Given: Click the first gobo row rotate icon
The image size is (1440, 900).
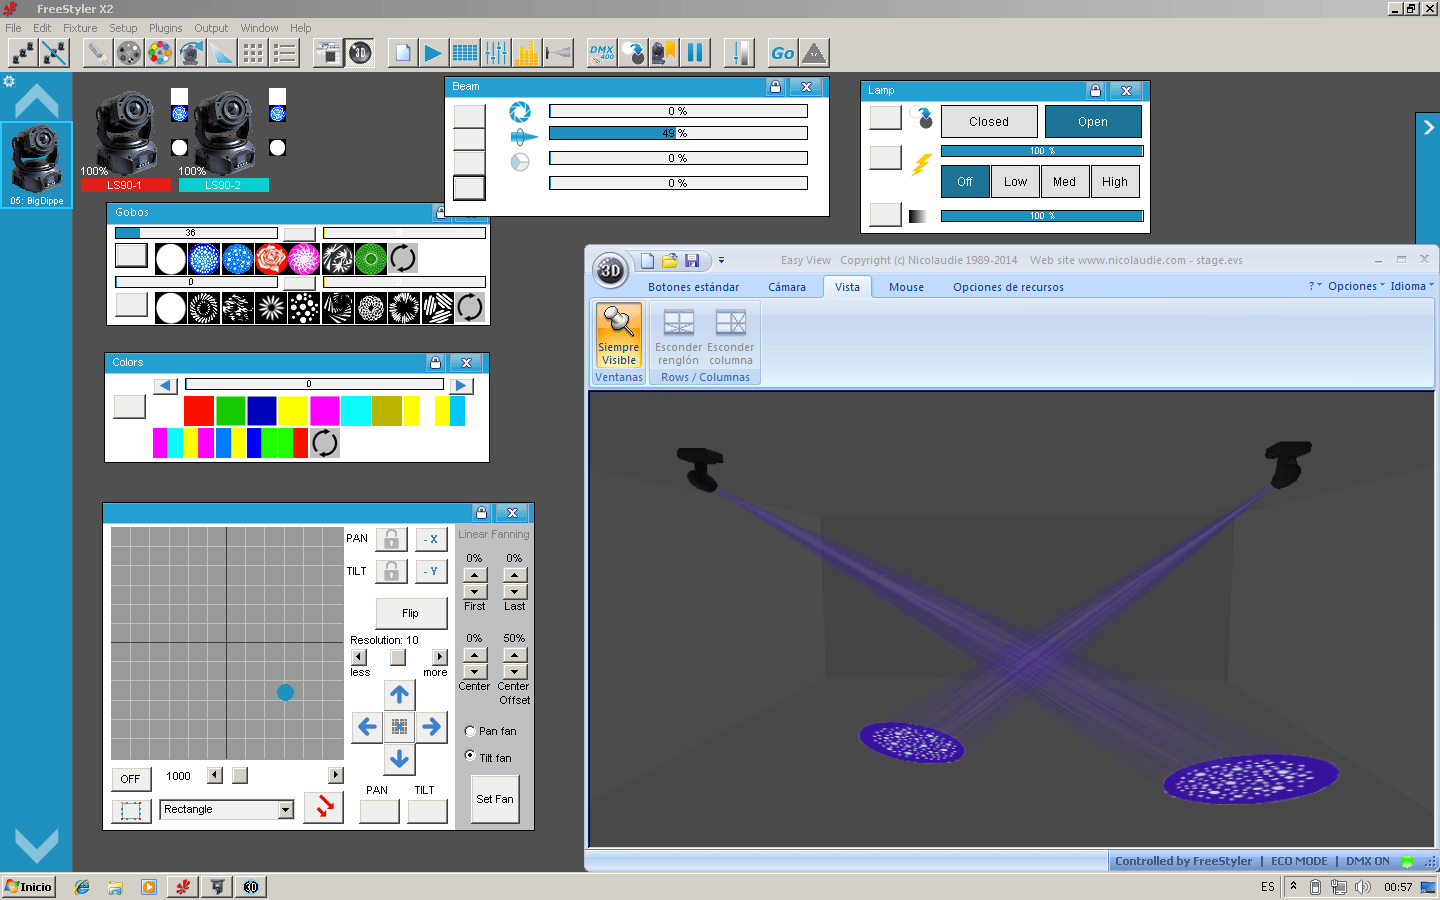Looking at the screenshot, I should (x=403, y=259).
